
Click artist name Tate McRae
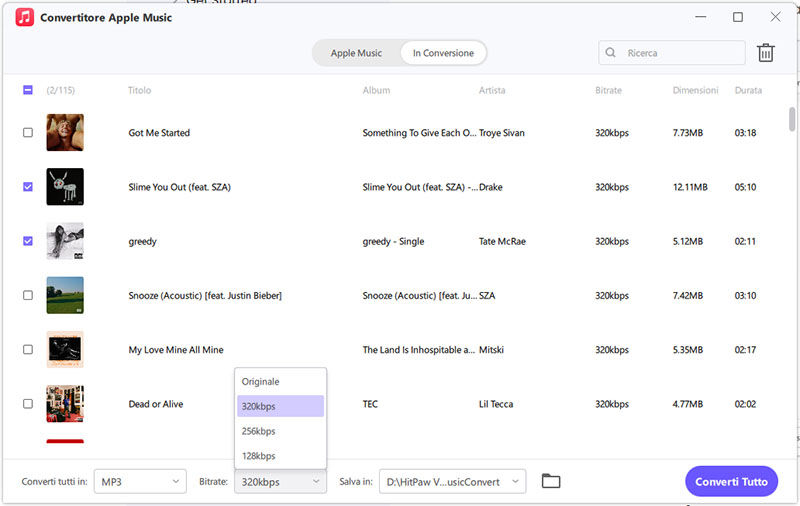point(502,241)
